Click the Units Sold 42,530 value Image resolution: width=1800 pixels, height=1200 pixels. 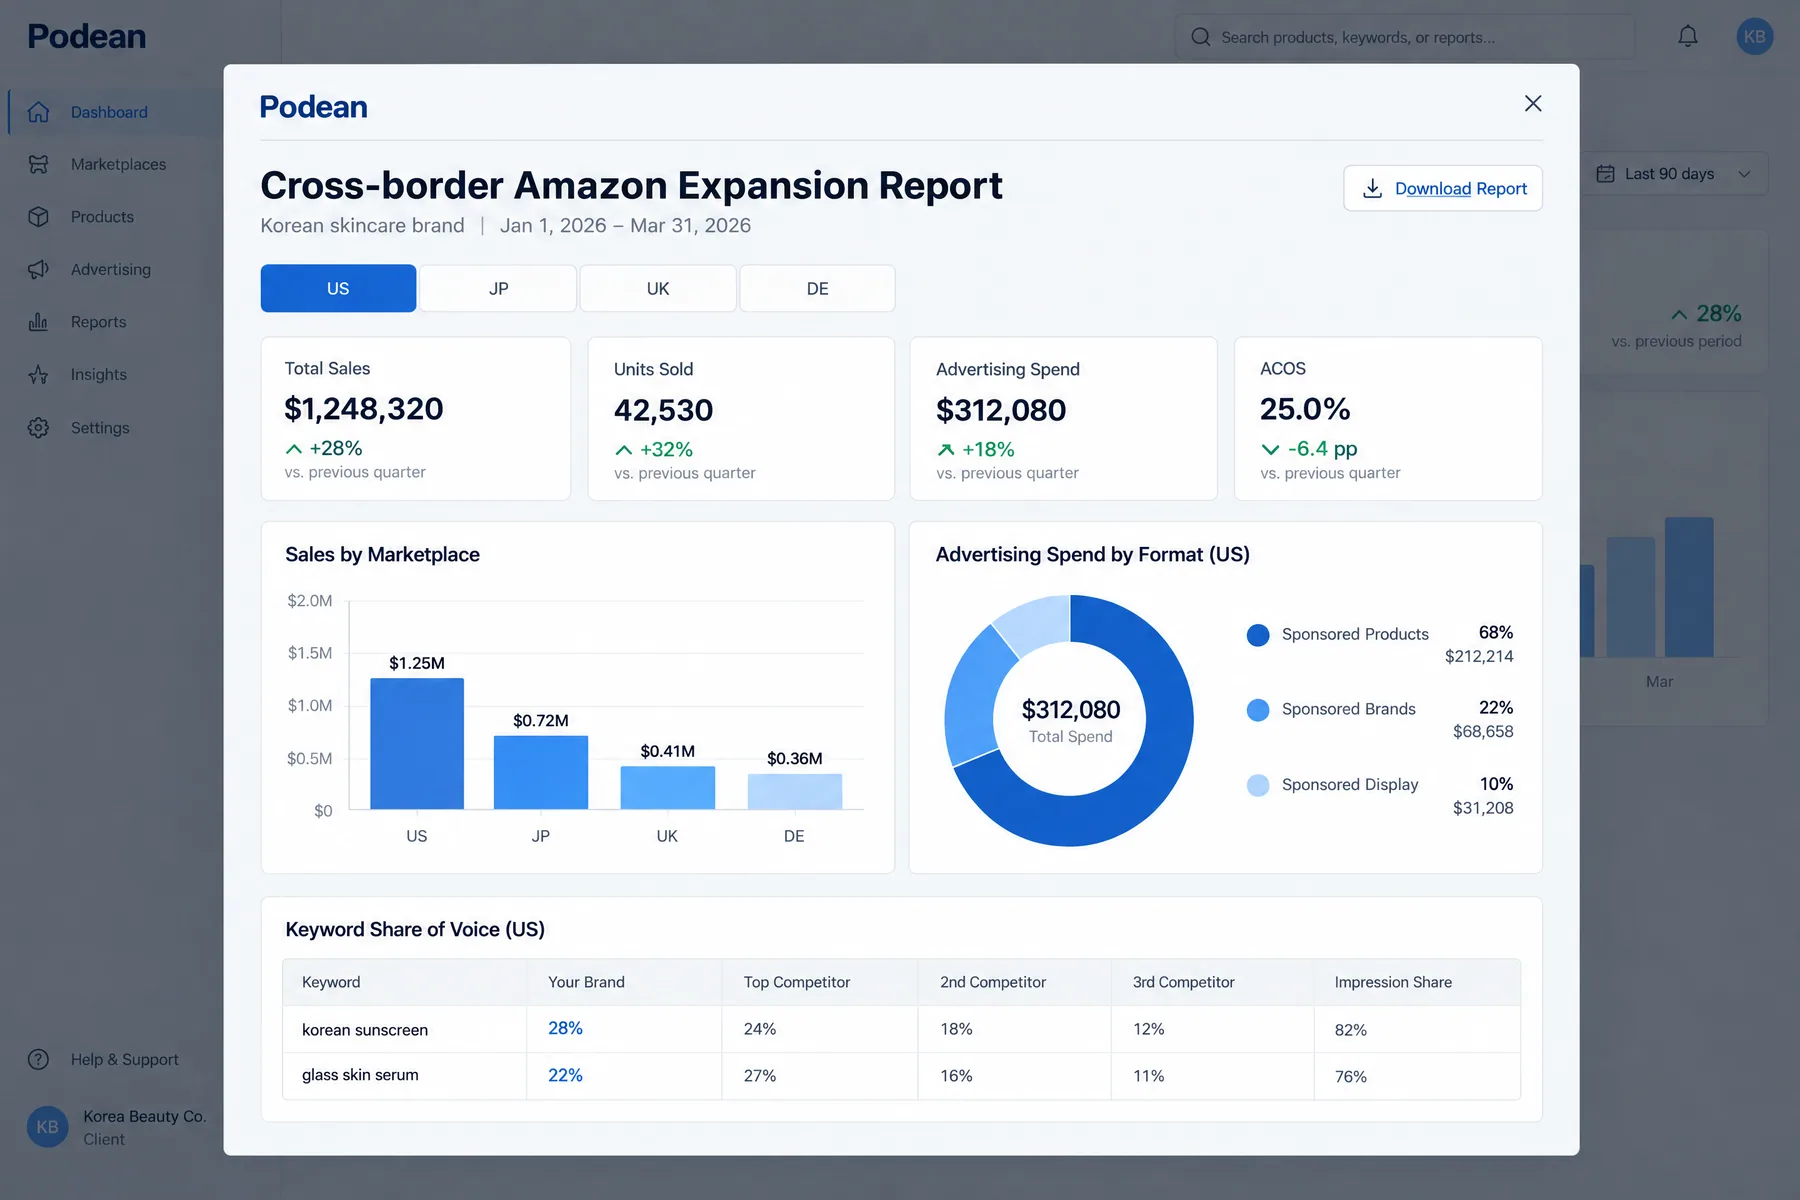pyautogui.click(x=663, y=410)
